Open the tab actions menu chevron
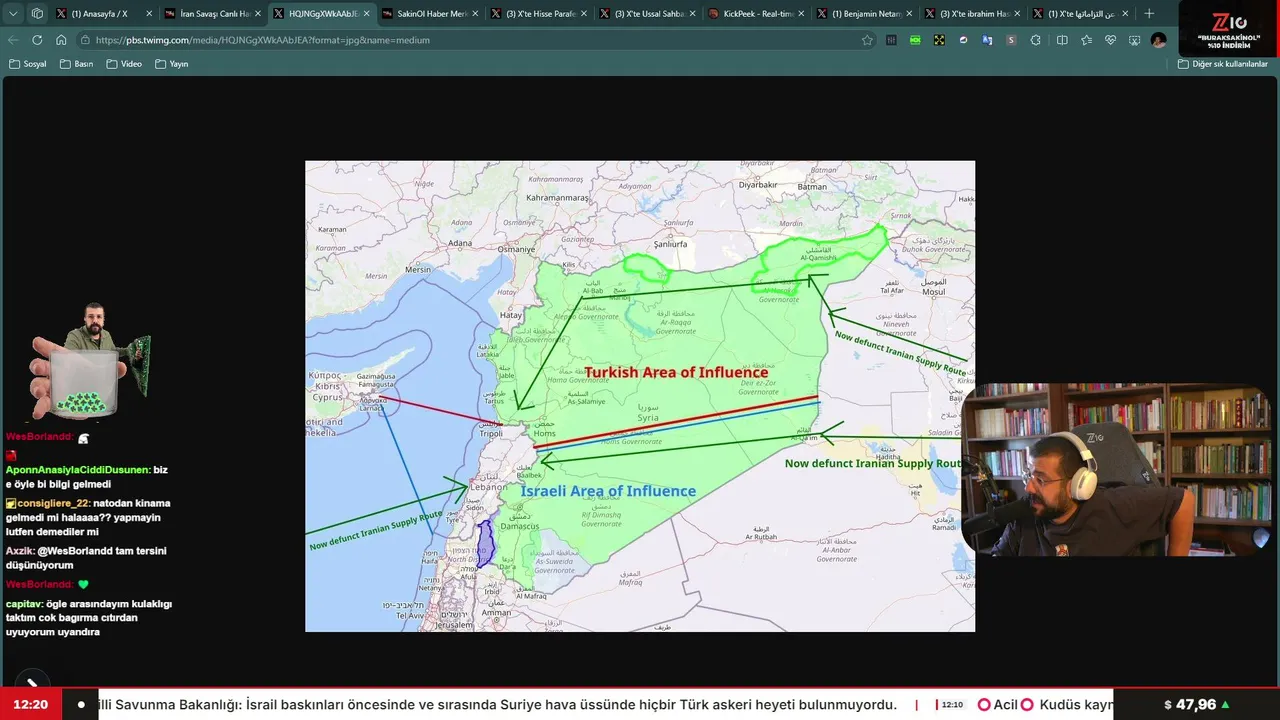 (x=13, y=14)
